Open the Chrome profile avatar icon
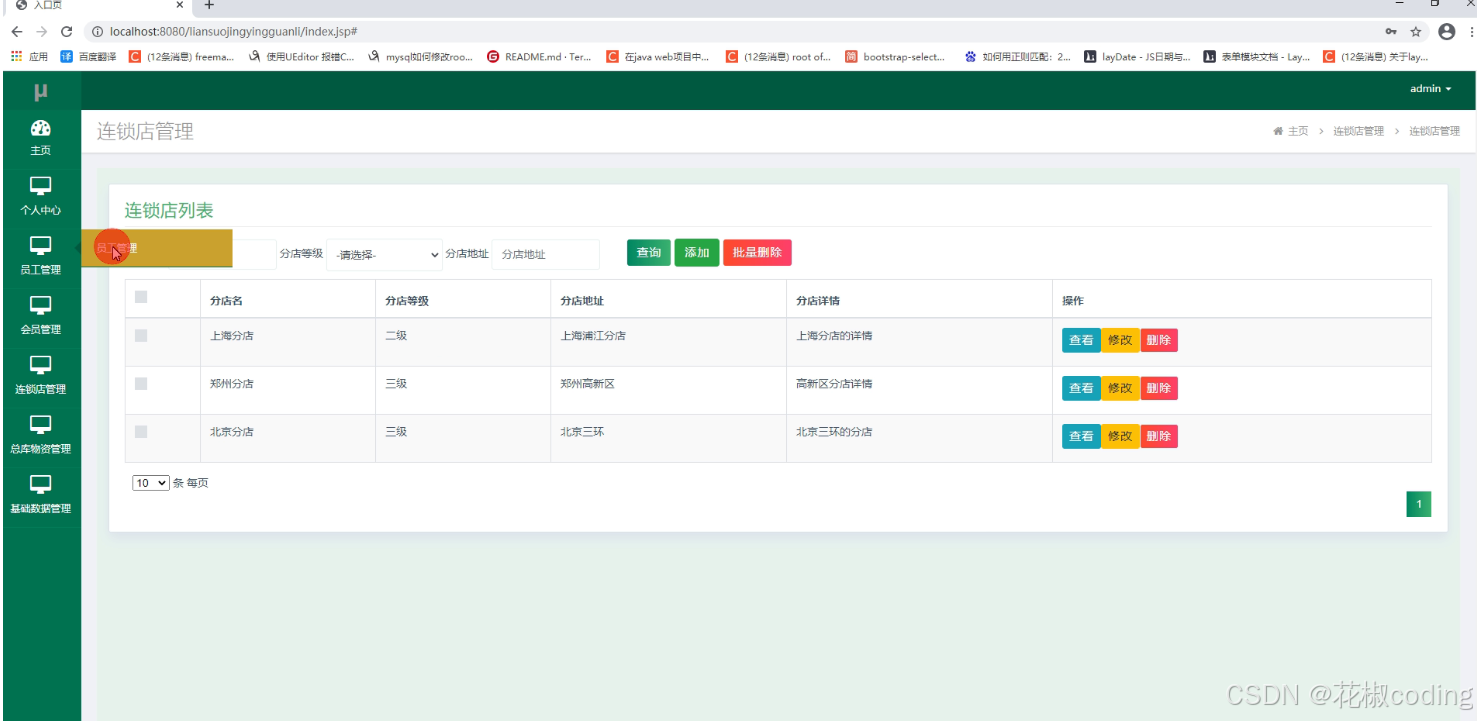 pos(1446,32)
